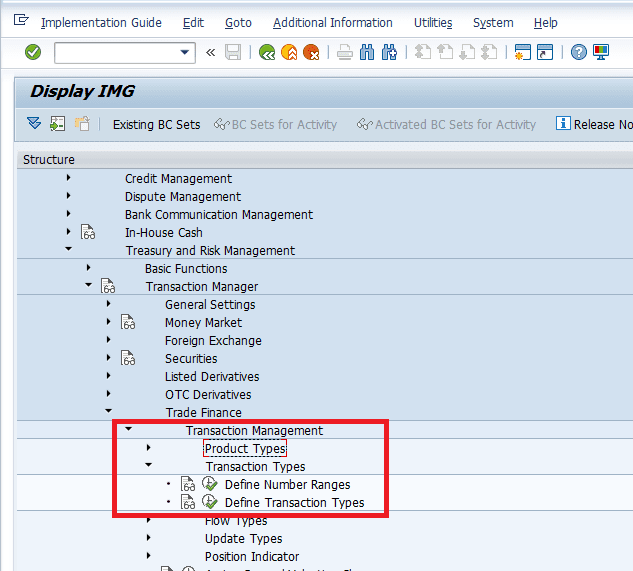Click the binoculars Find icon
The width and height of the screenshot is (633, 571).
coord(367,52)
